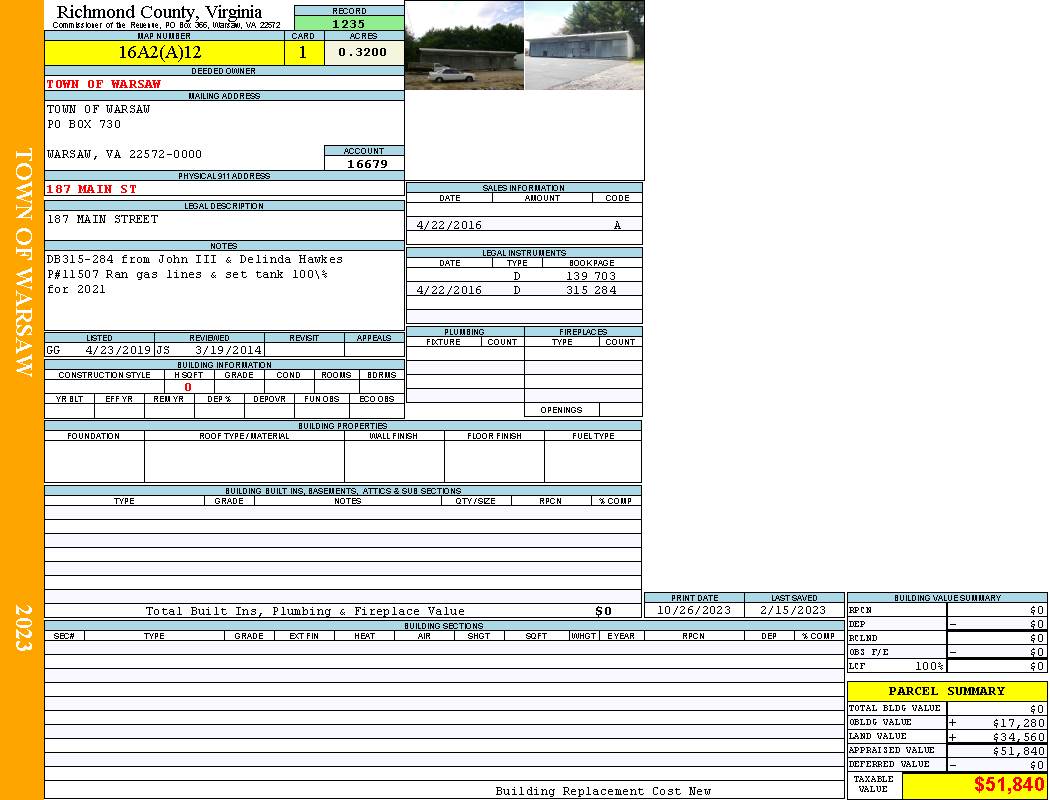Image resolution: width=1050 pixels, height=800 pixels.
Task: Click note line P#11507 Ran gas lines
Action: (x=187, y=274)
